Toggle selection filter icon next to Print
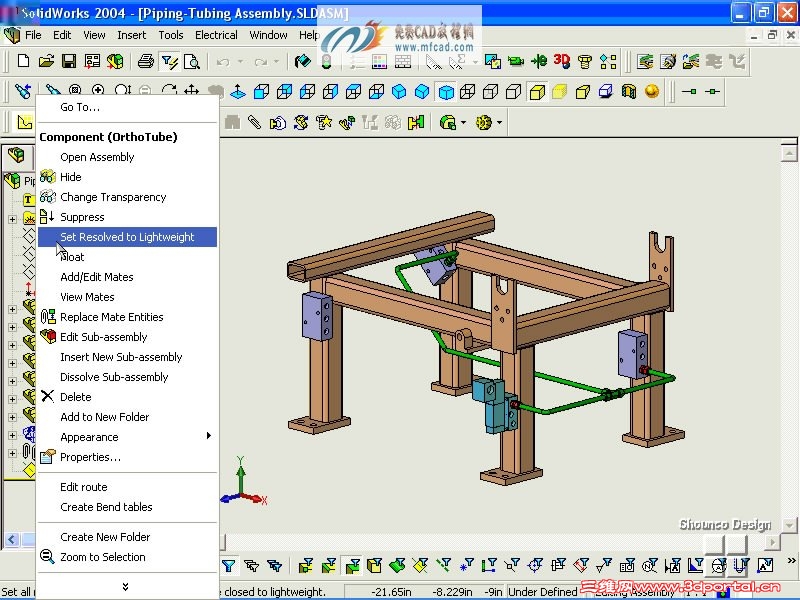 click(x=169, y=62)
